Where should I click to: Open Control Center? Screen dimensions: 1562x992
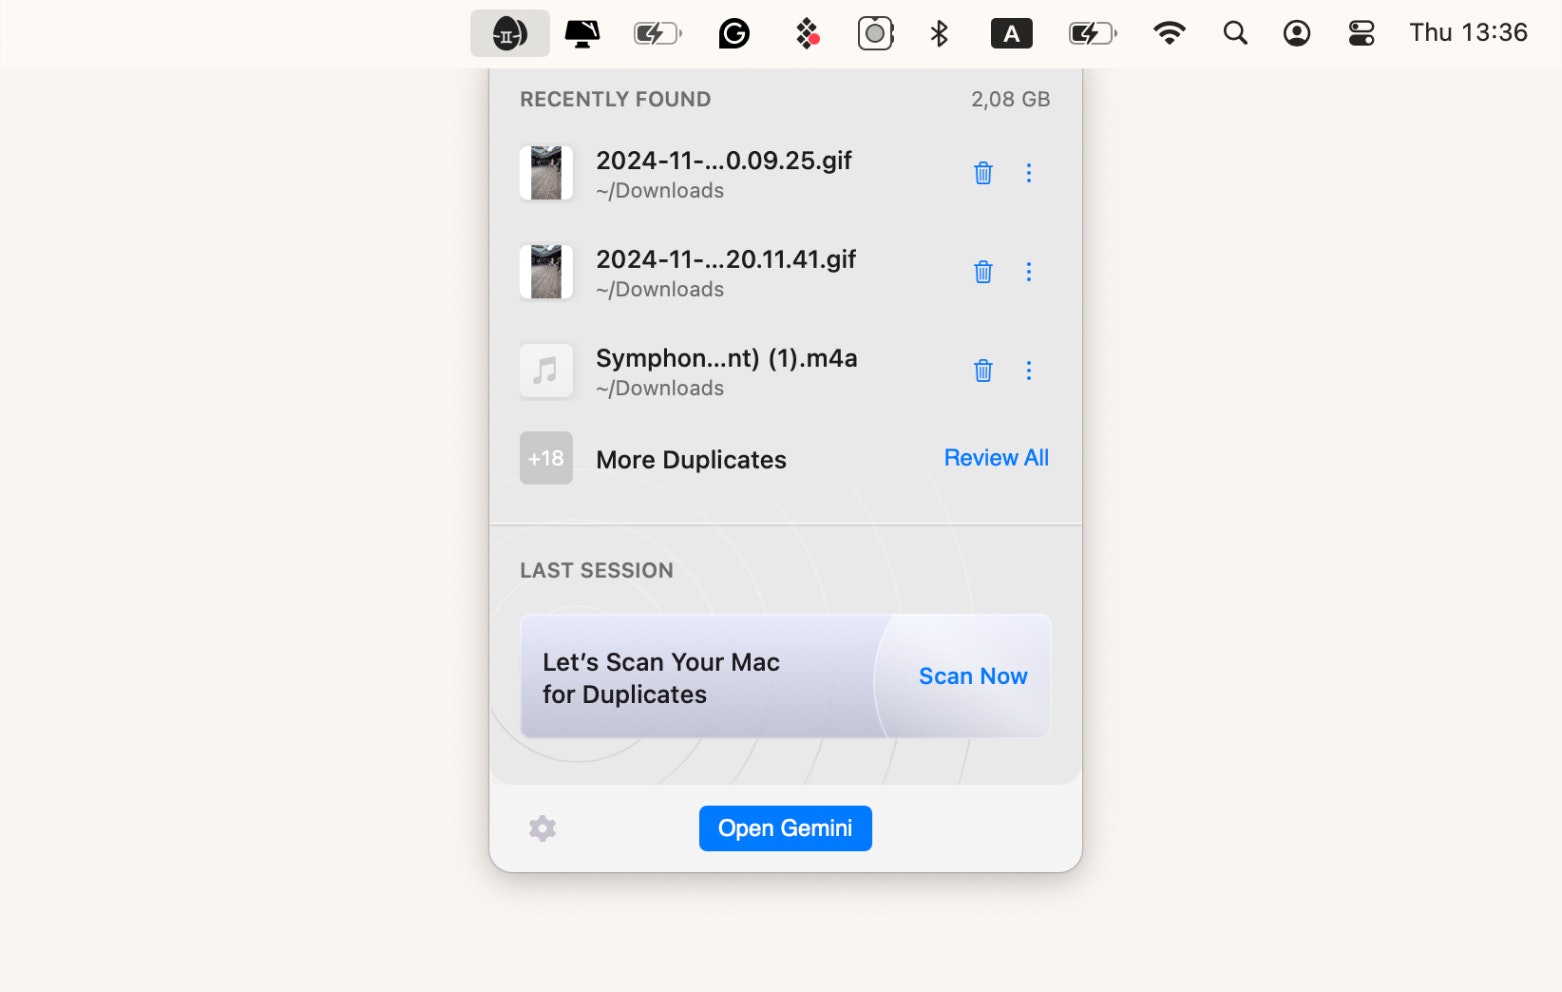(x=1361, y=34)
